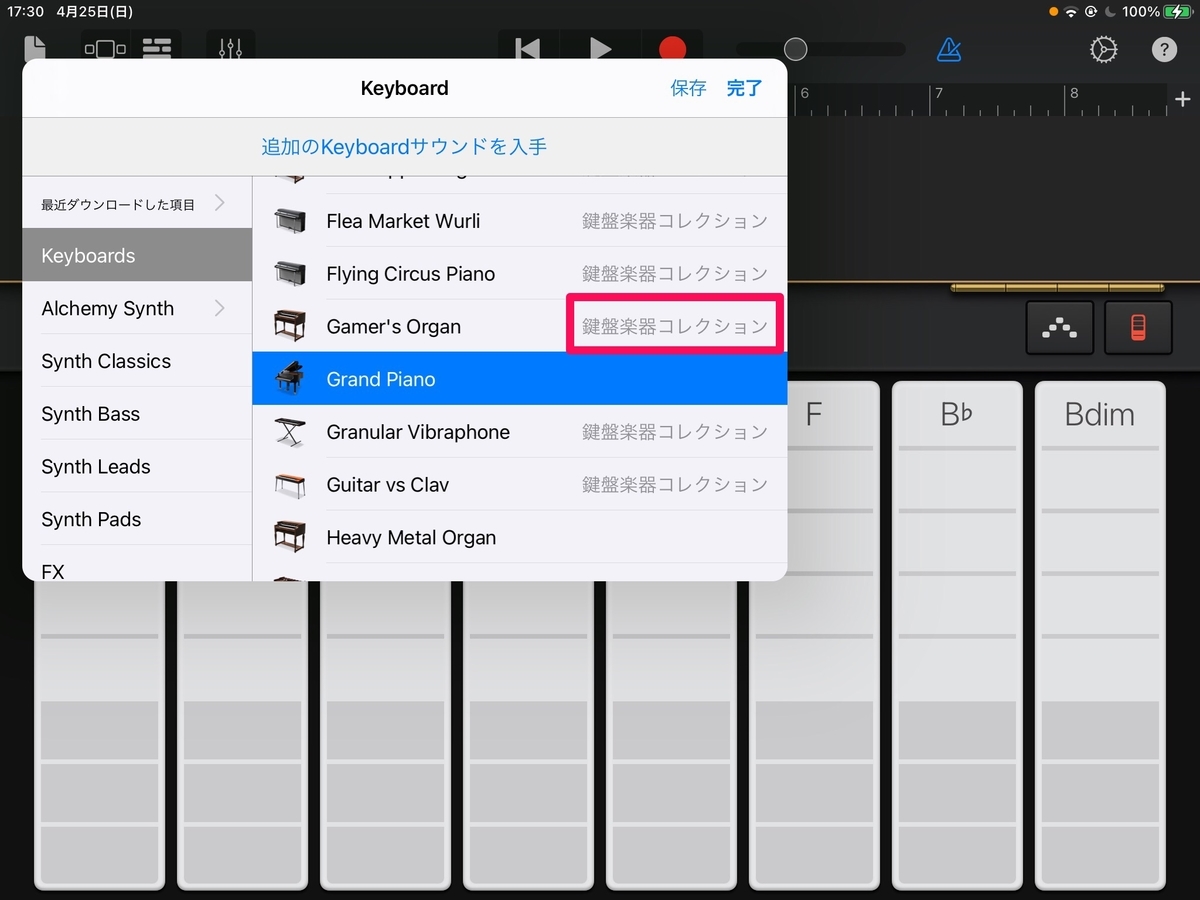The image size is (1200, 900).
Task: Choose Flying Circus Piano sound
Action: coord(520,273)
